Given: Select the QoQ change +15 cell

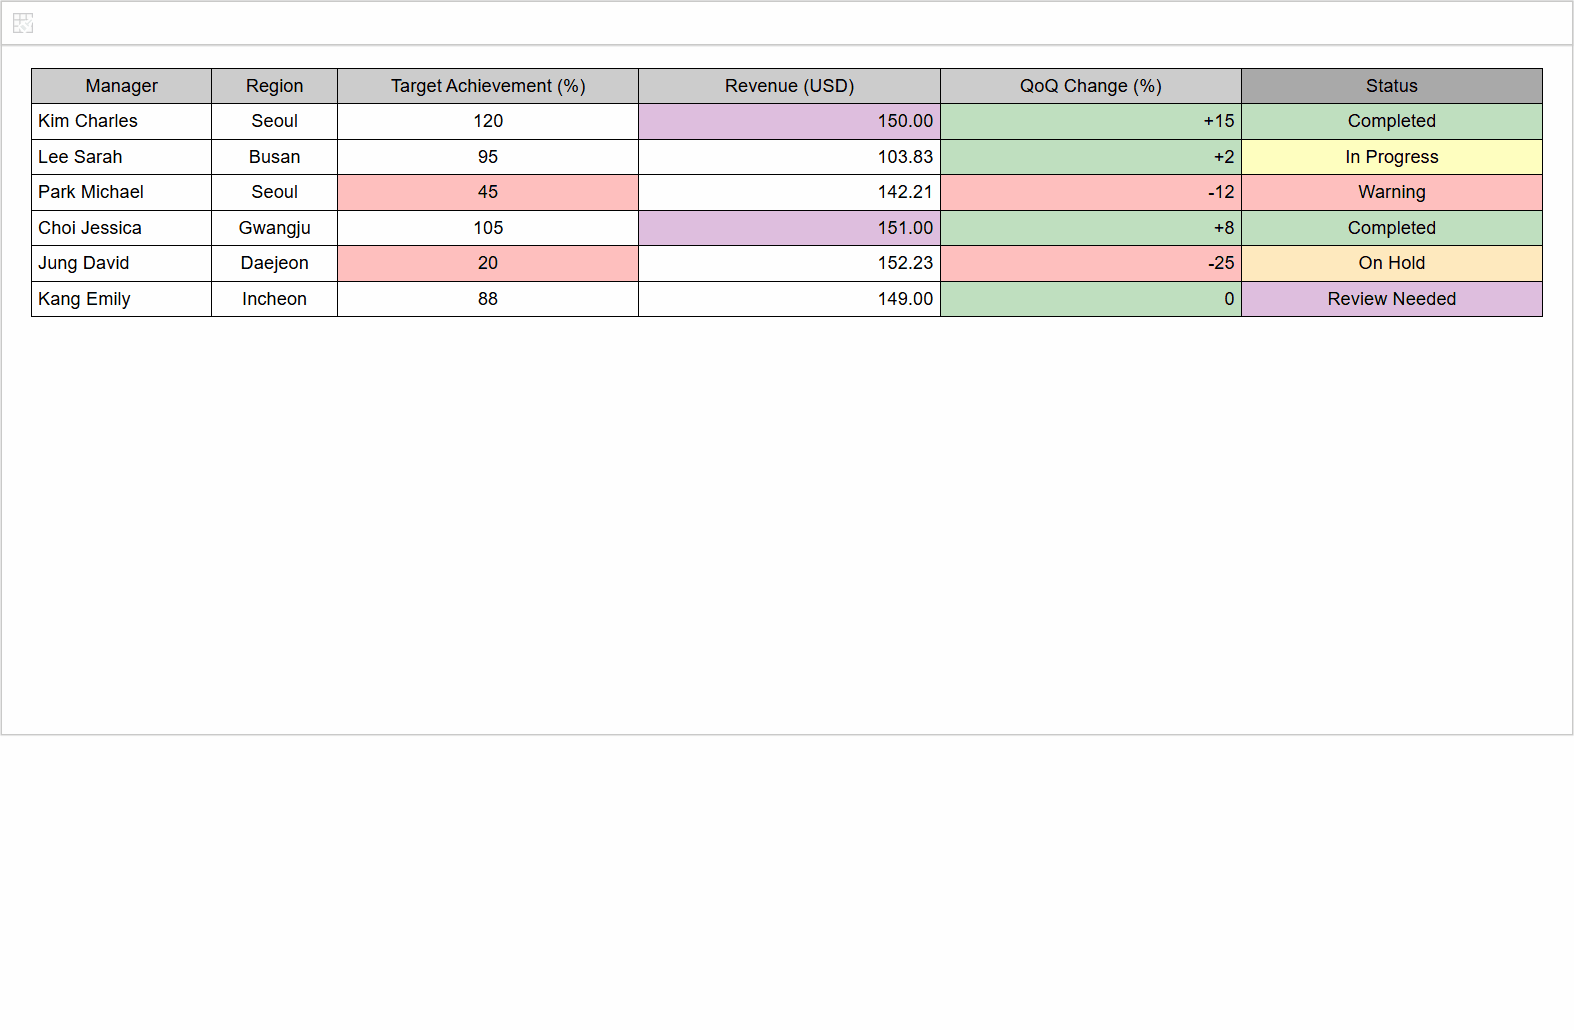Looking at the screenshot, I should tap(1091, 121).
